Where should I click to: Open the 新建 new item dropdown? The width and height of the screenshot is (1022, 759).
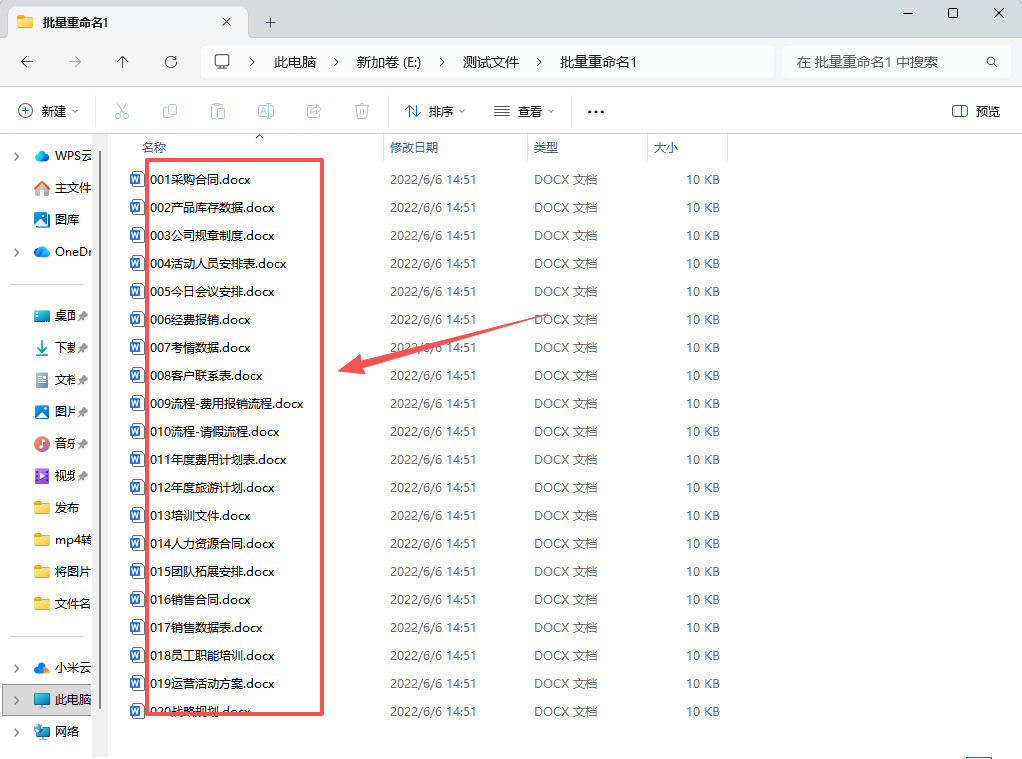(48, 112)
